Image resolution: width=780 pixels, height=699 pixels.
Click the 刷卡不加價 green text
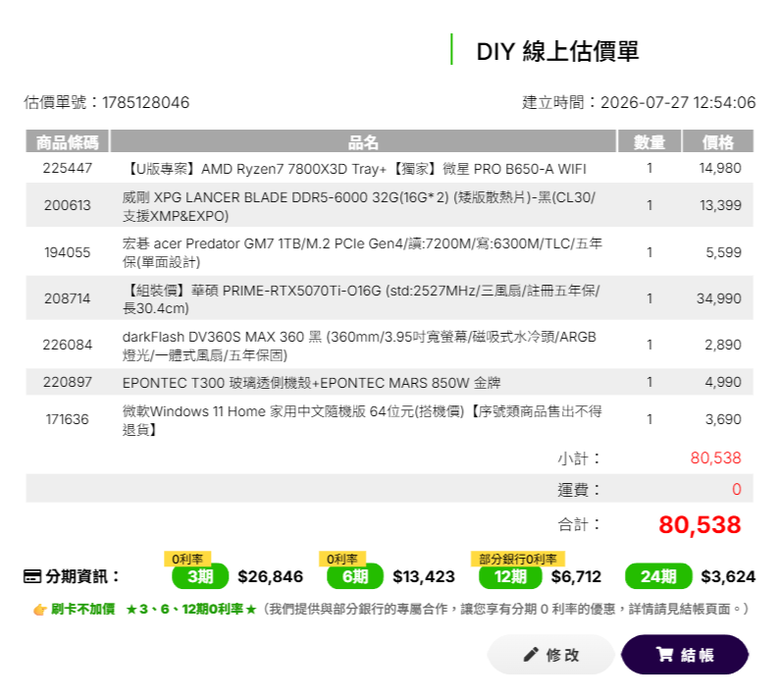pyautogui.click(x=83, y=609)
